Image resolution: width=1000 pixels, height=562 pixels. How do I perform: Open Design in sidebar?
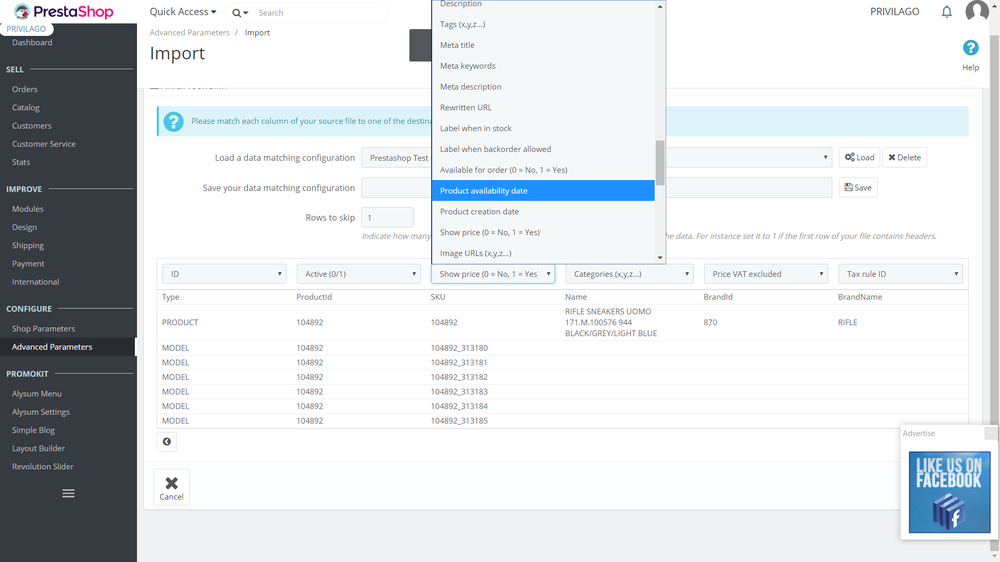point(24,227)
